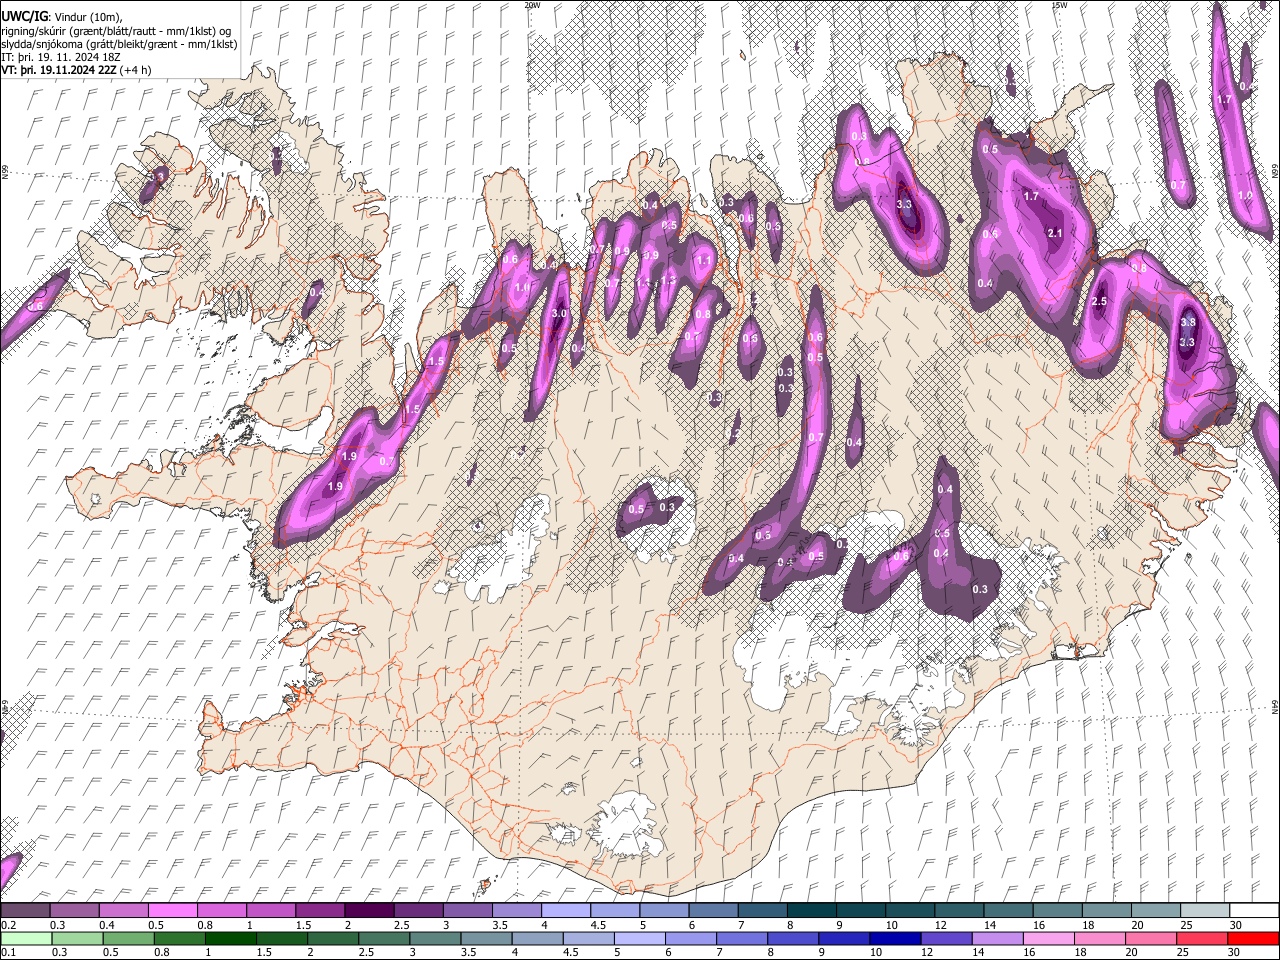Click valid time 'VT: þri. 19.11.2024 22Z (+4 h)'
The width and height of the screenshot is (1280, 960).
(77, 70)
